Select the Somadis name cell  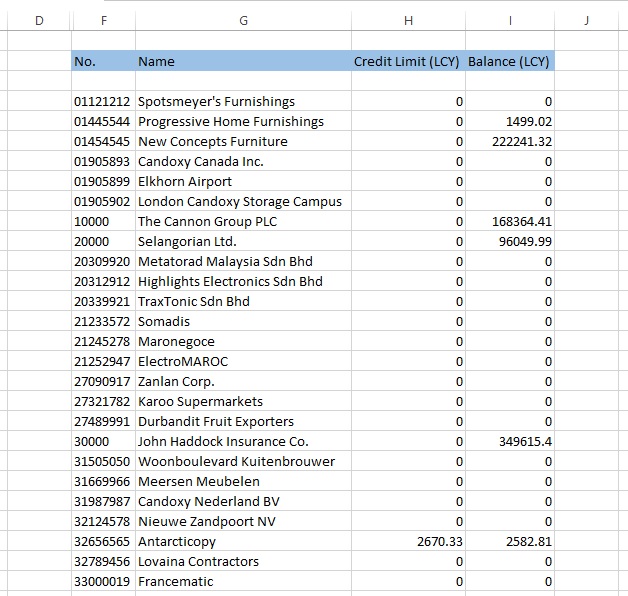[x=244, y=322]
